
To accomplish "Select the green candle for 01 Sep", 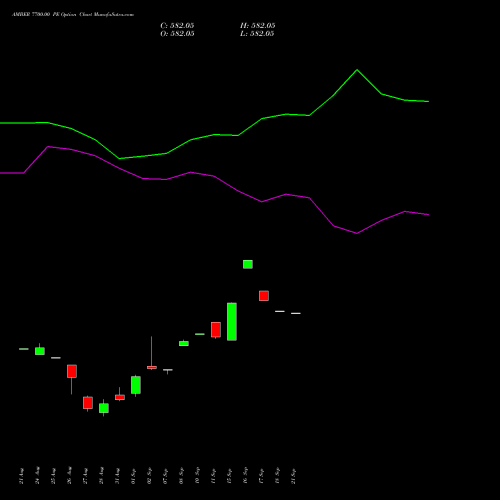I will pyautogui.click(x=136, y=385).
